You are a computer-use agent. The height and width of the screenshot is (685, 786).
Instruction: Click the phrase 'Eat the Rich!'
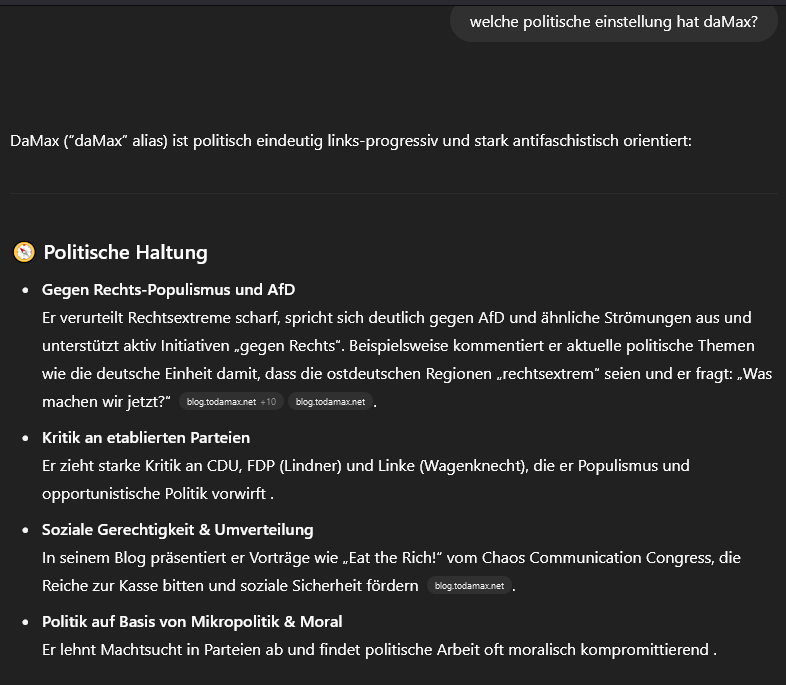[392, 558]
